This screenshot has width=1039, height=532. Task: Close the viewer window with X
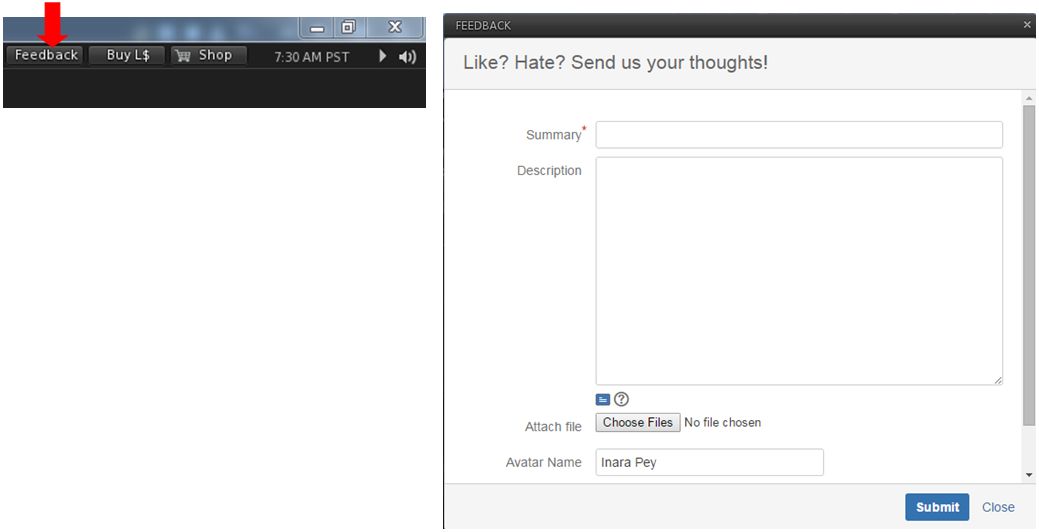click(x=395, y=28)
